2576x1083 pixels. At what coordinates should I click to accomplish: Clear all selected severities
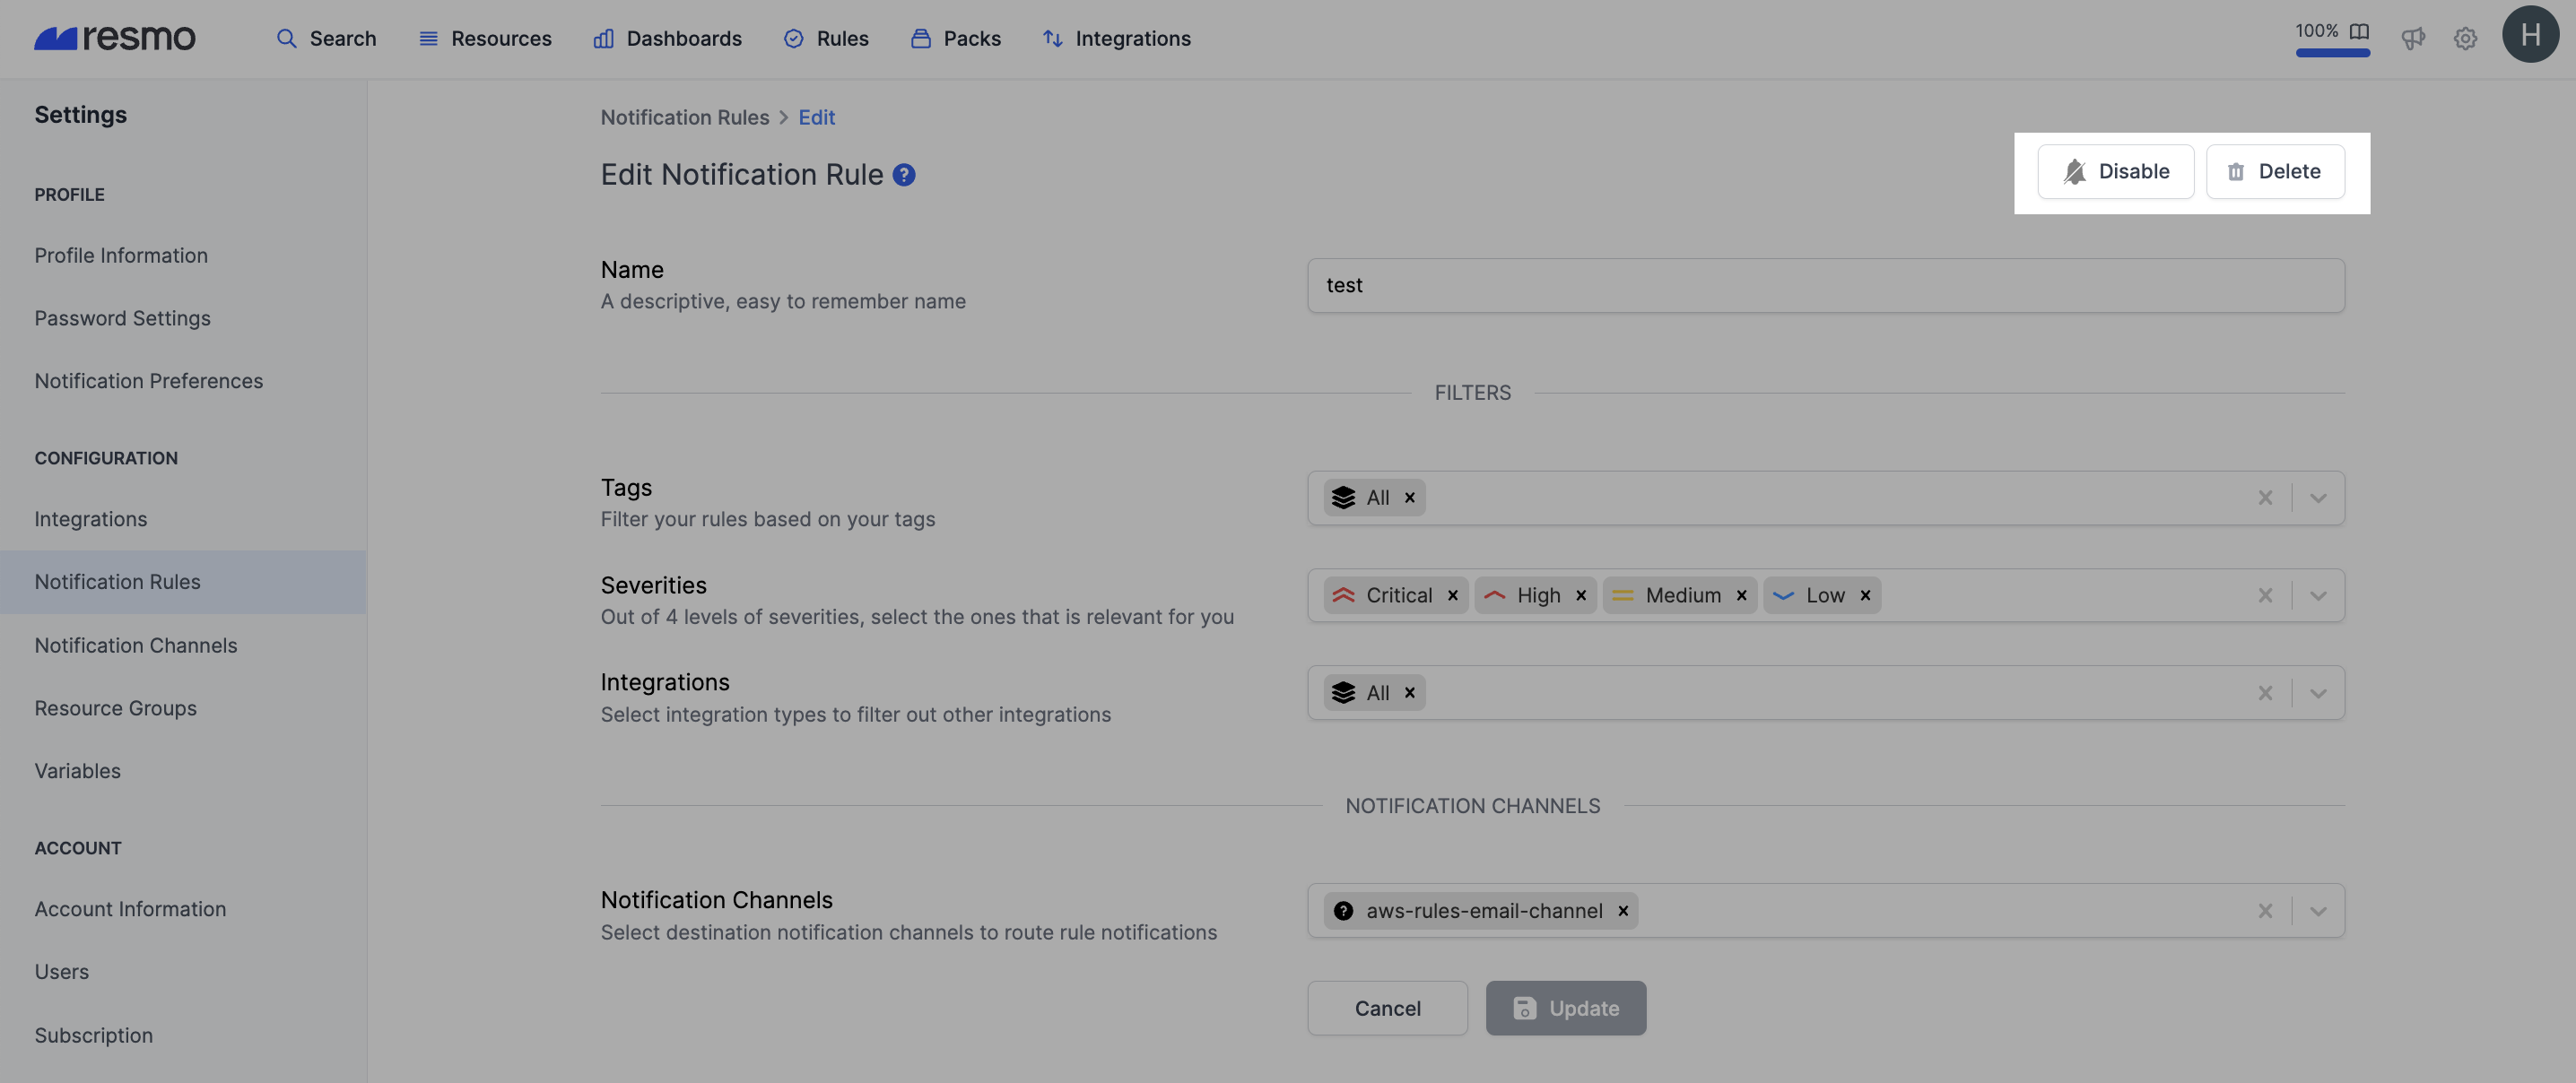tap(2265, 596)
